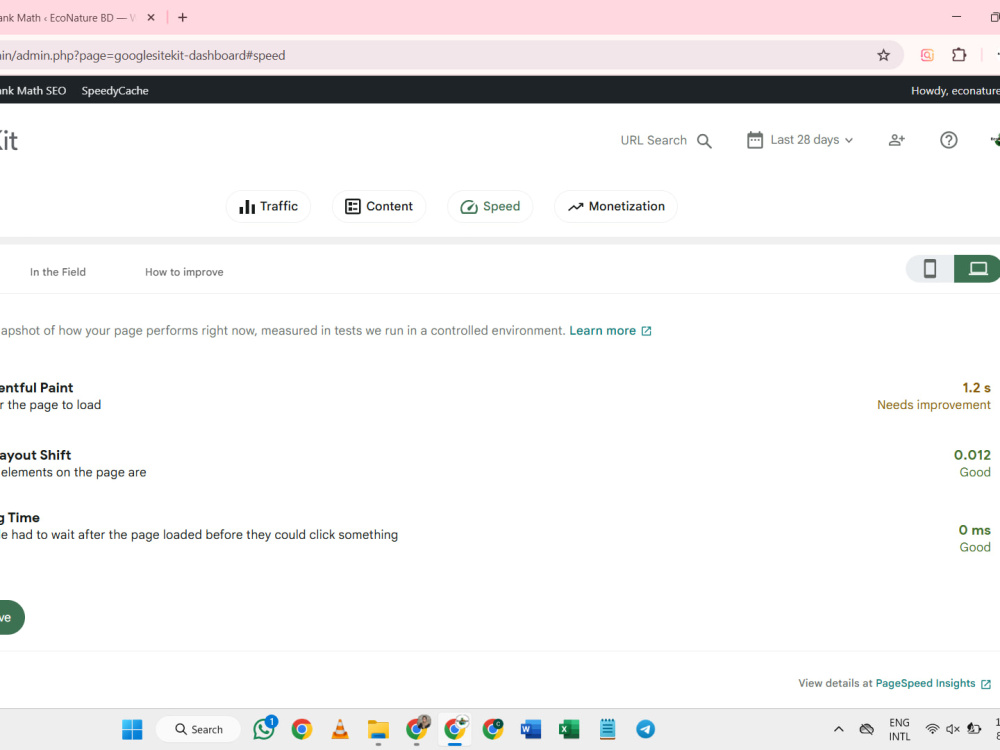
Task: Open Microsoft Word from the taskbar
Action: pyautogui.click(x=531, y=729)
